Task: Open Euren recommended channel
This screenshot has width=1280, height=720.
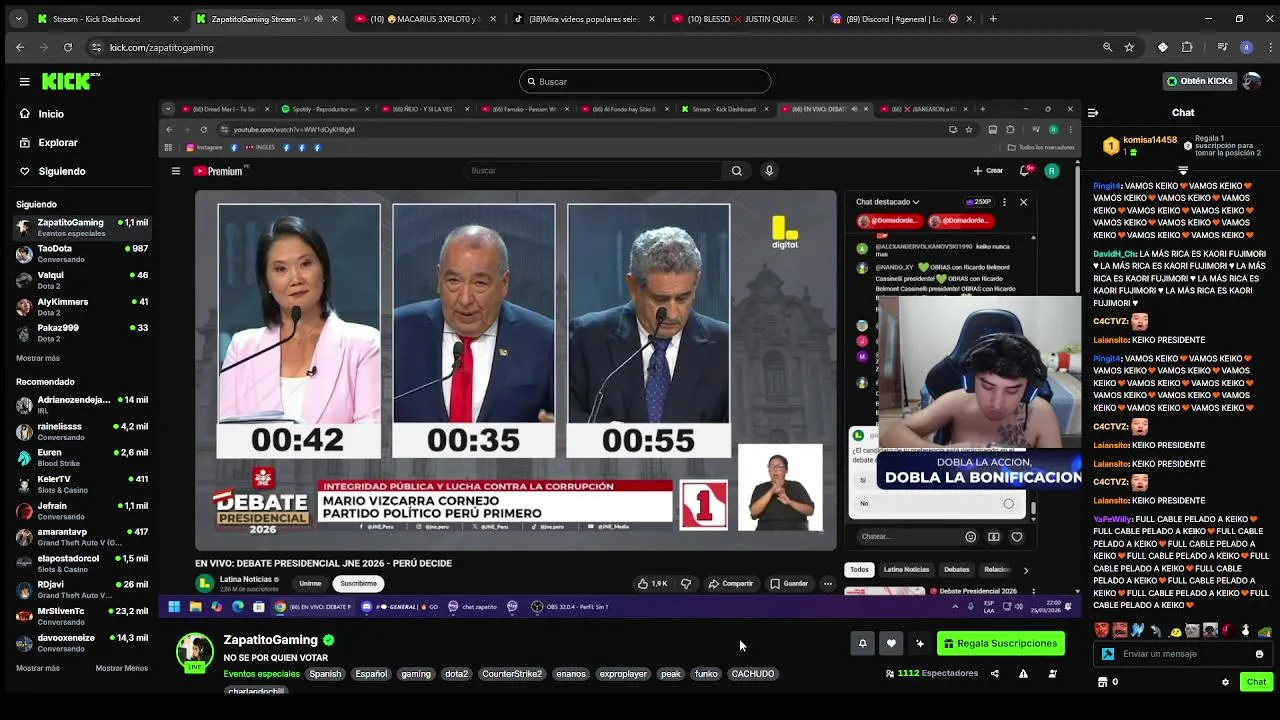Action: [80, 458]
